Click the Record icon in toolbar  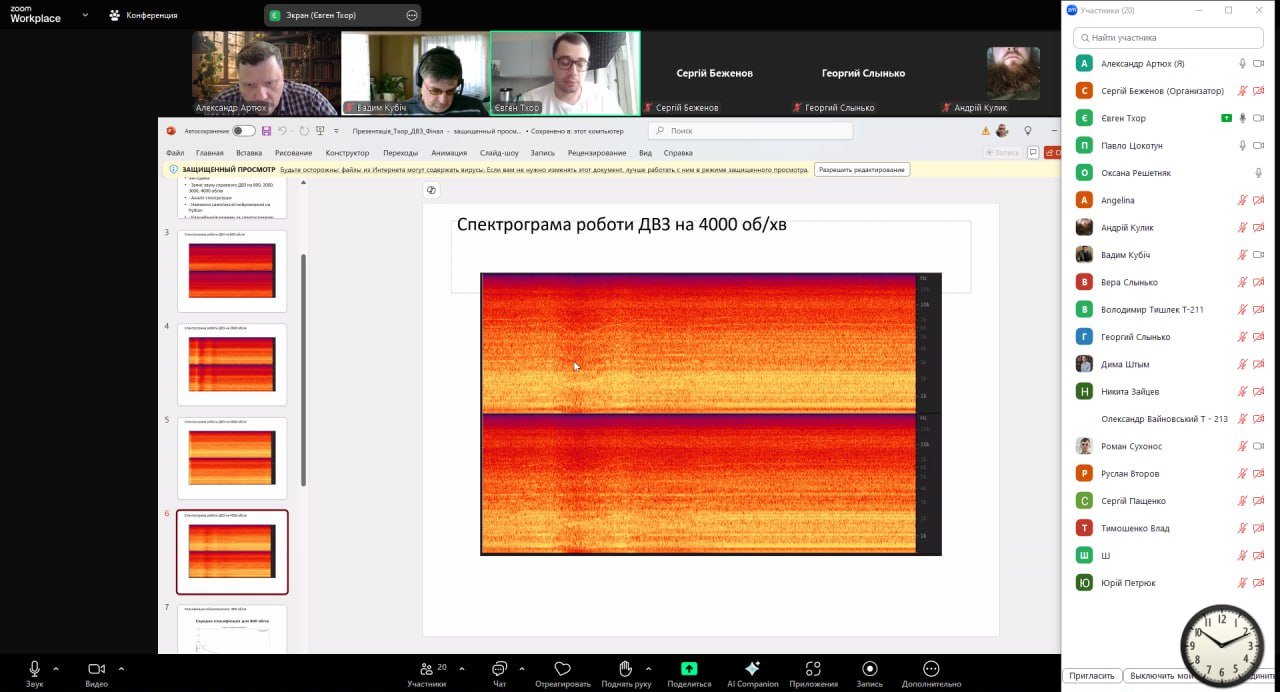click(x=869, y=669)
